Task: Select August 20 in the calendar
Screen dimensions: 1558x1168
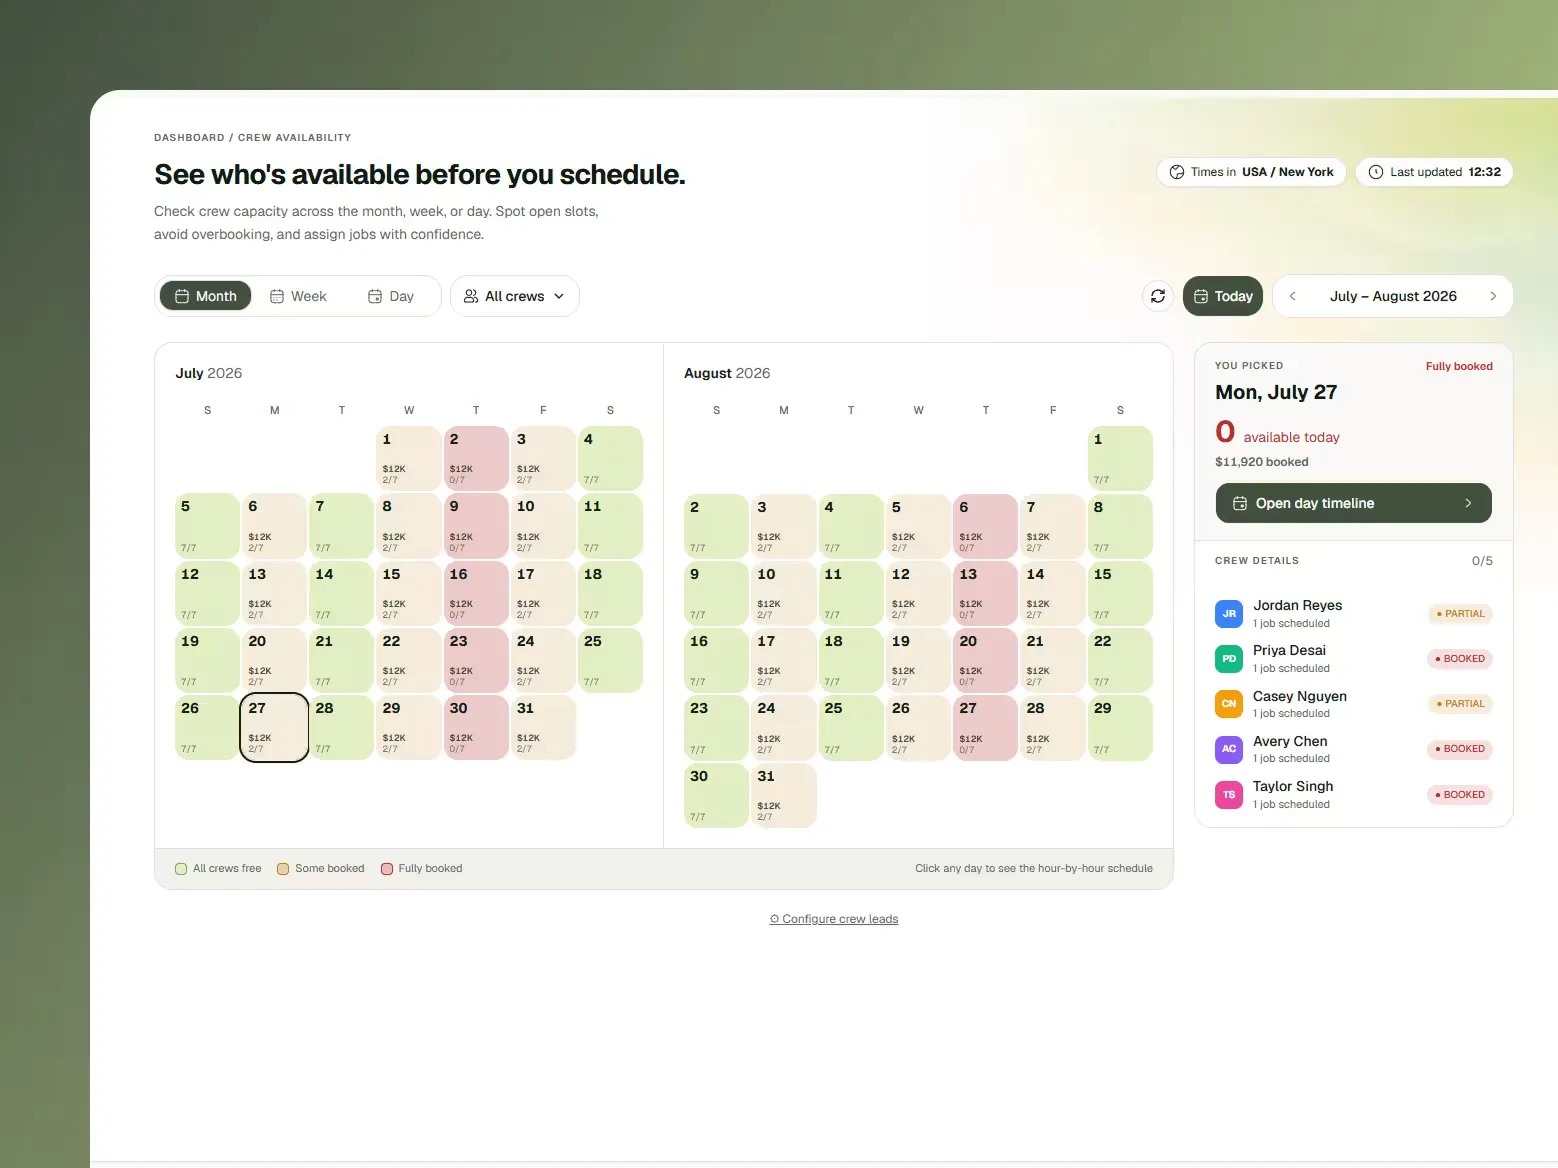Action: [986, 661]
